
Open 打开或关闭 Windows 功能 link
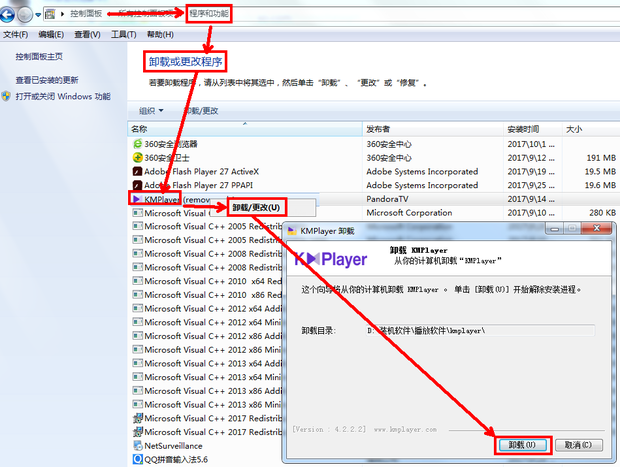pos(63,96)
